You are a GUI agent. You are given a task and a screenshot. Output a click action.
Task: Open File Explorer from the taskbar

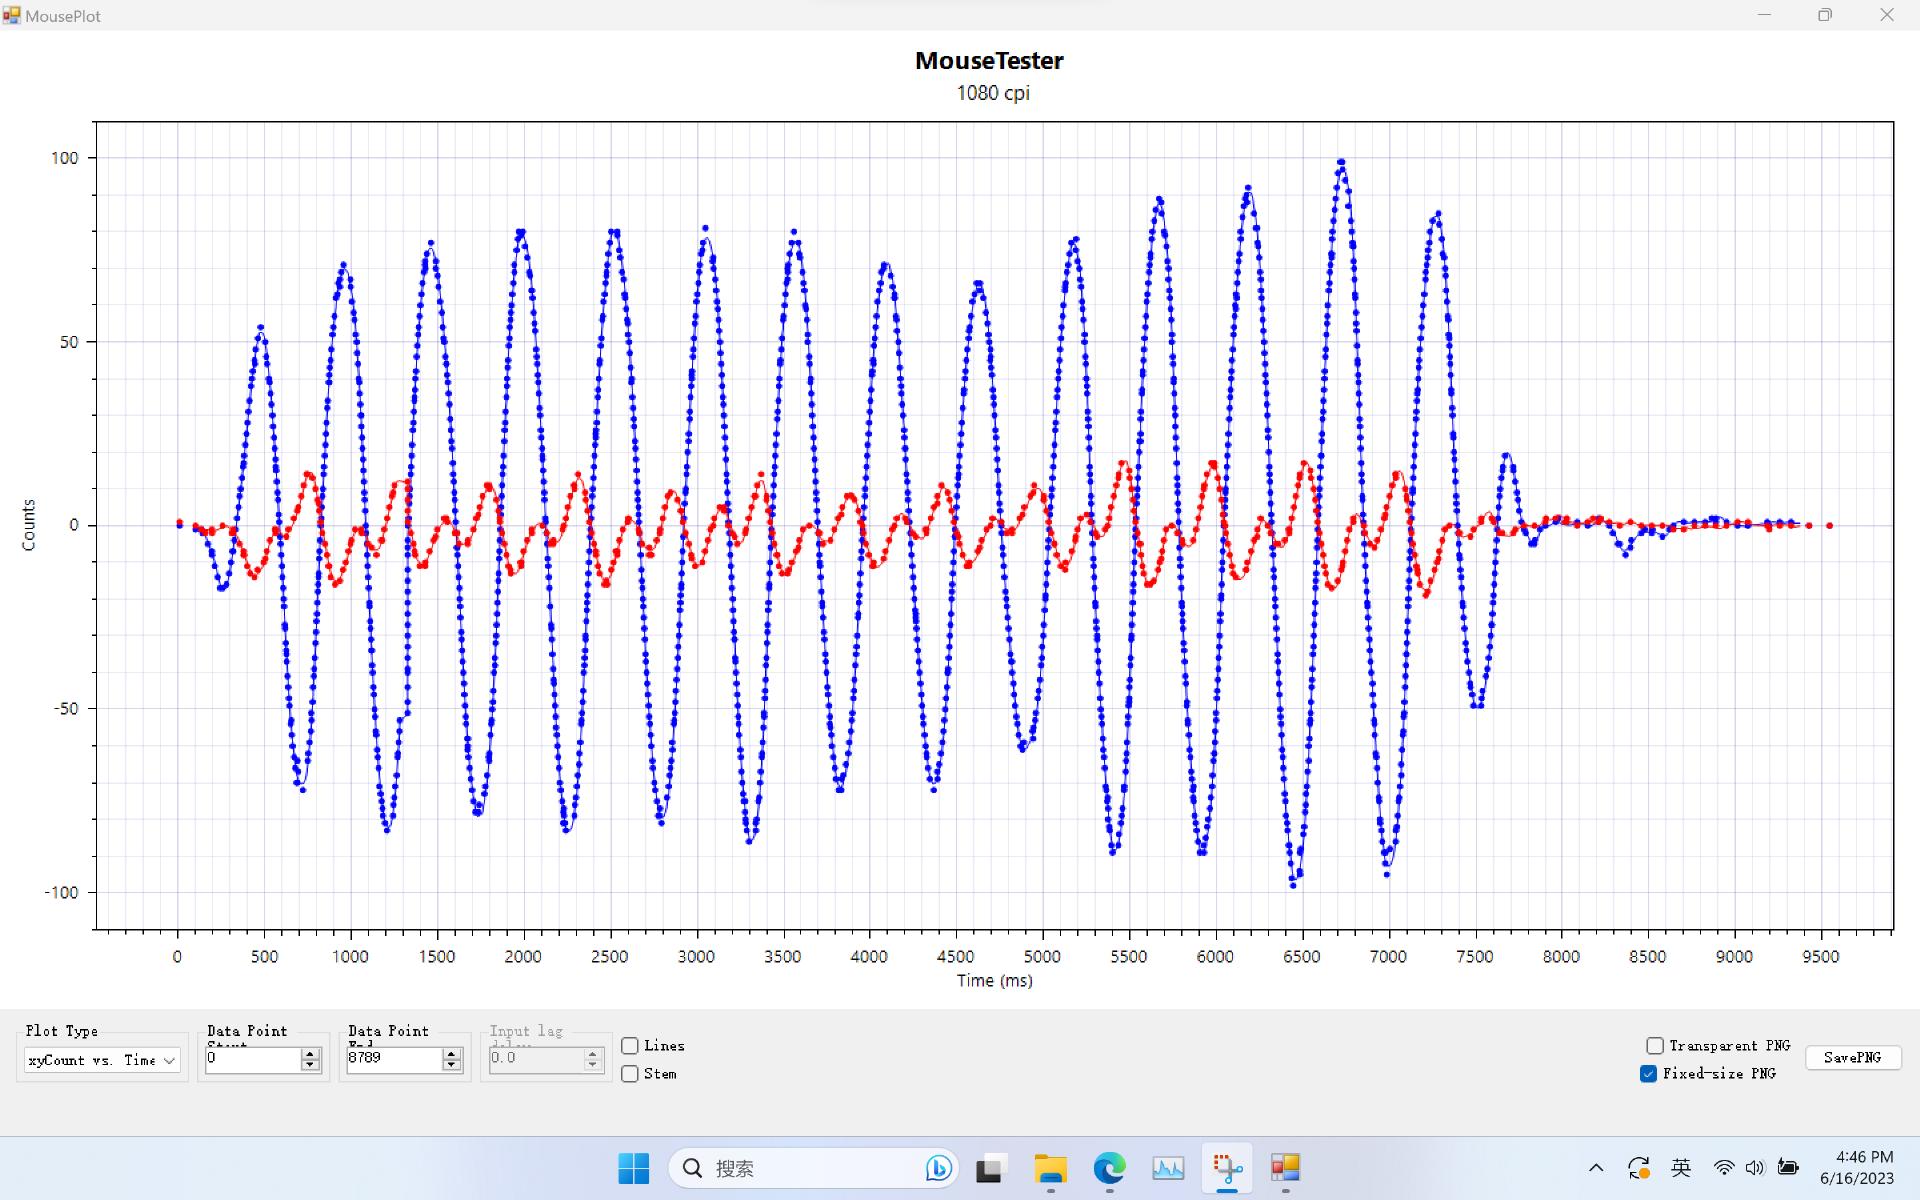click(1050, 1168)
